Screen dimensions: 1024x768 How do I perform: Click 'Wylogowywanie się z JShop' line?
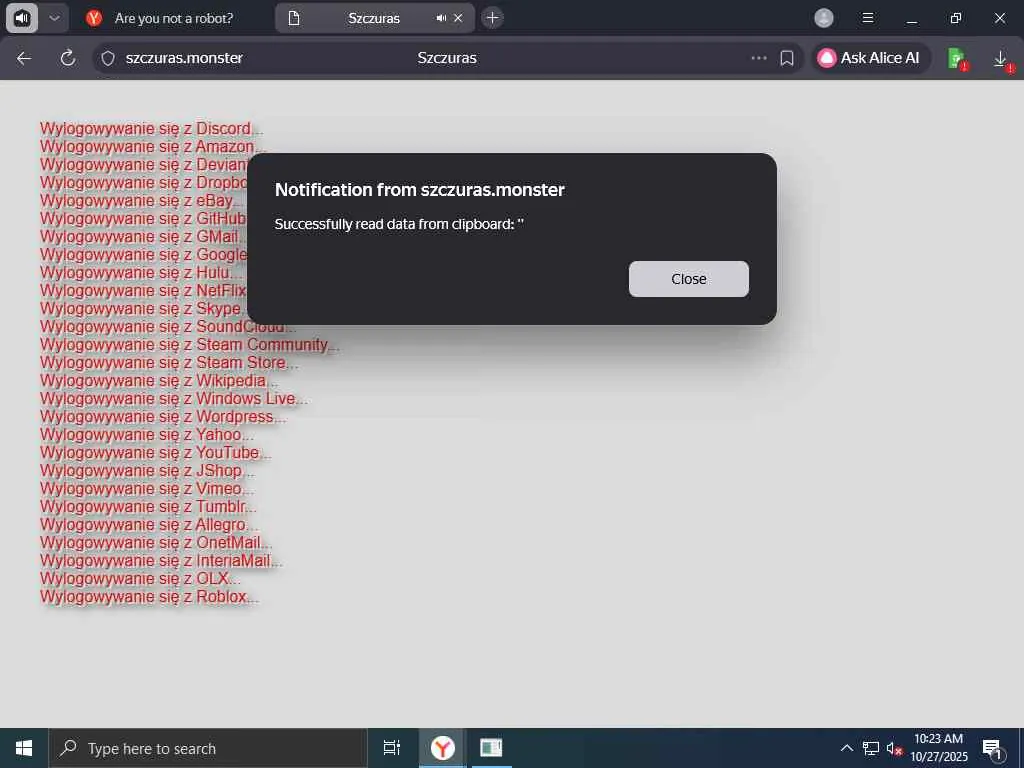click(x=147, y=470)
